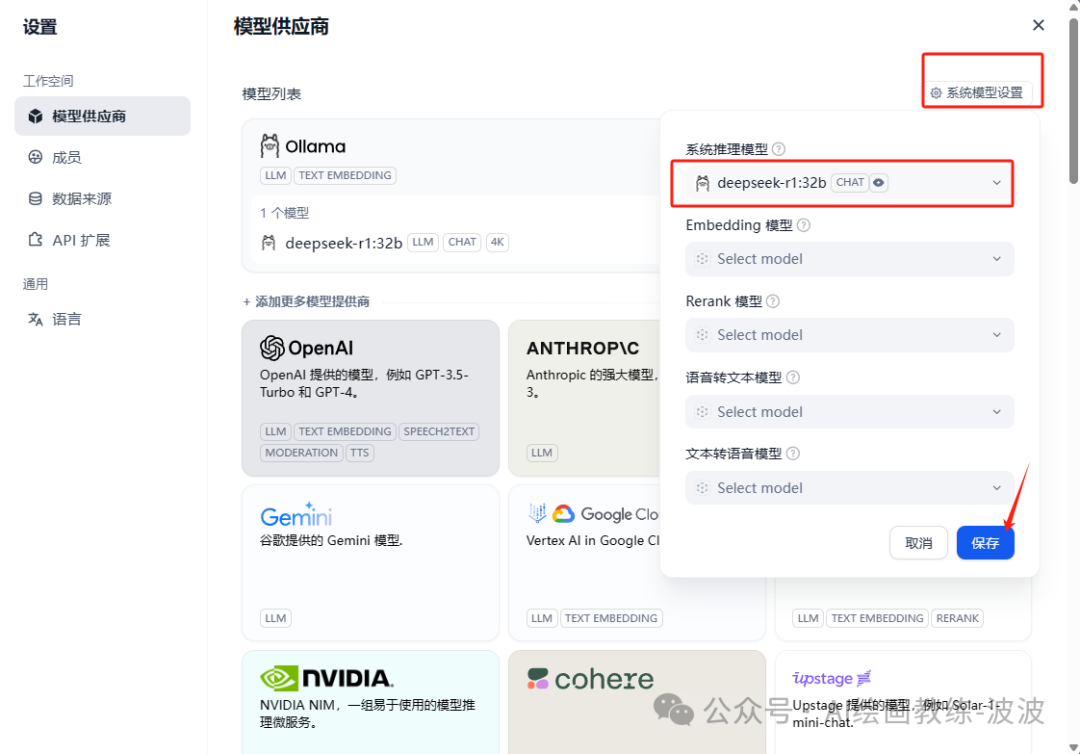Click the TEXT EMBEDDING tag under Ollama

coord(344,176)
